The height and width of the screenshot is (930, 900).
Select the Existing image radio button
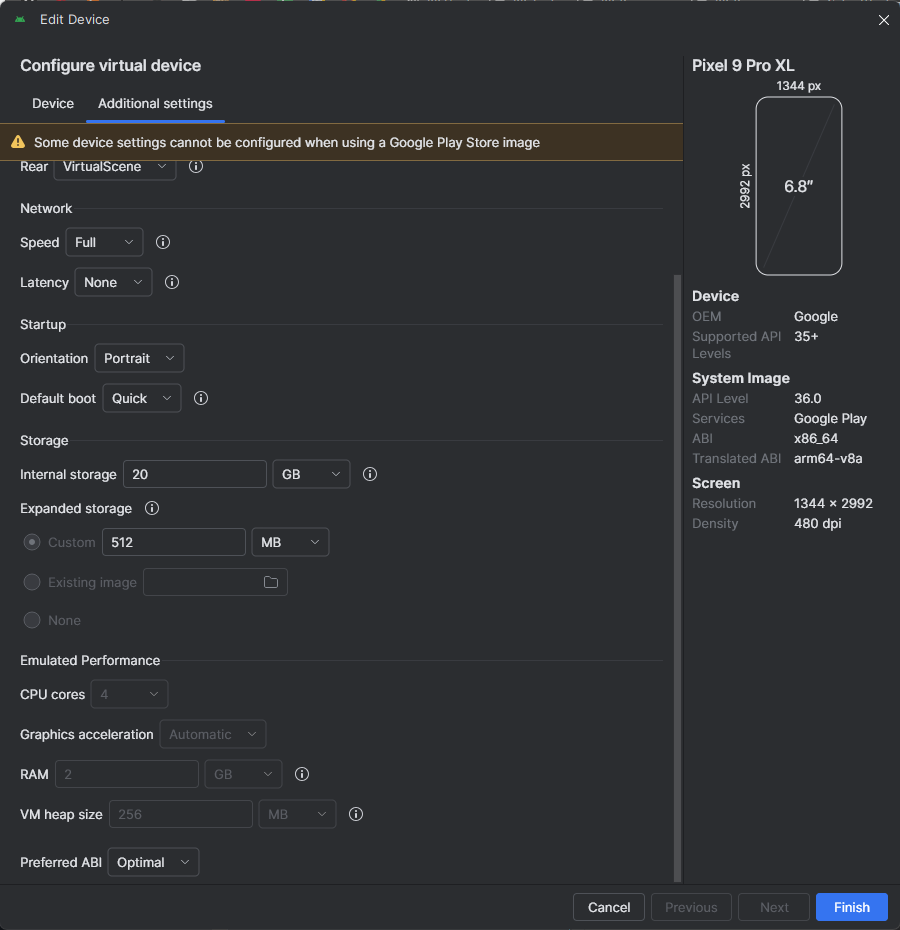tap(32, 582)
